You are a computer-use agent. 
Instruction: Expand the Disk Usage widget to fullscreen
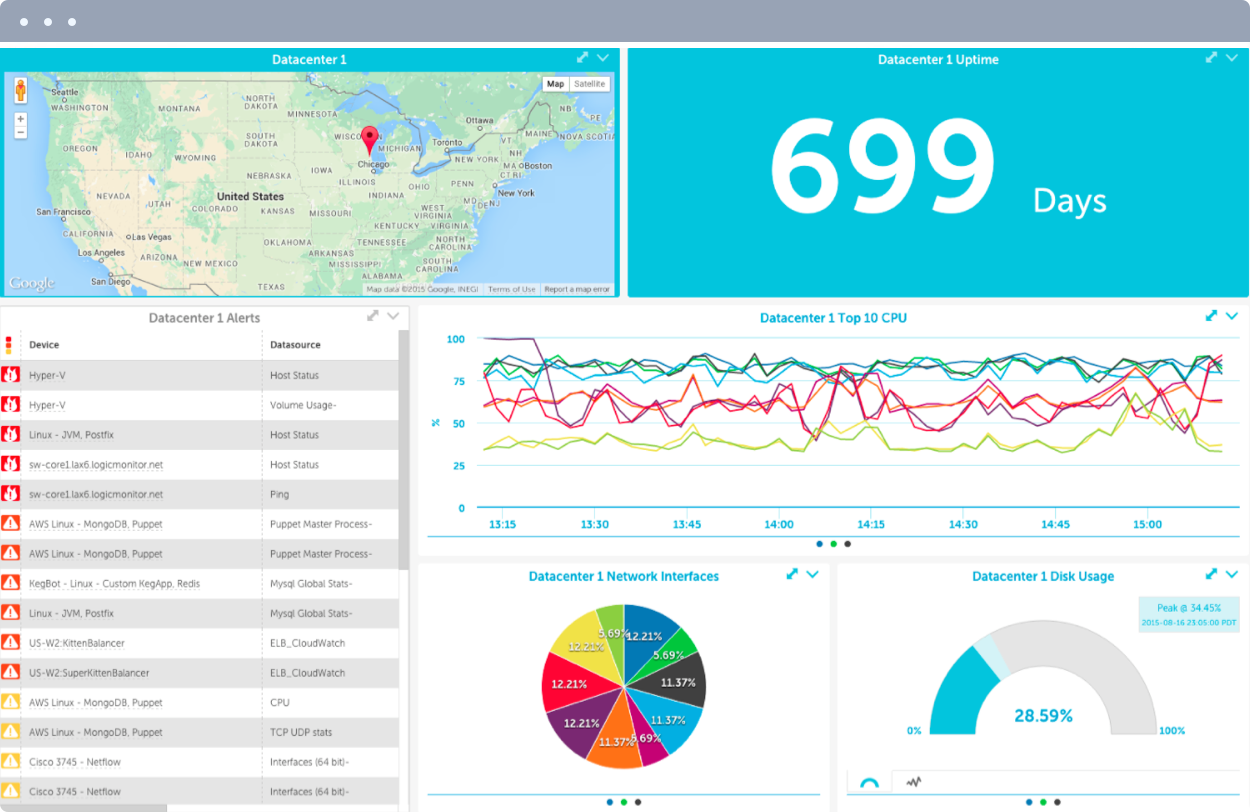(x=1211, y=574)
